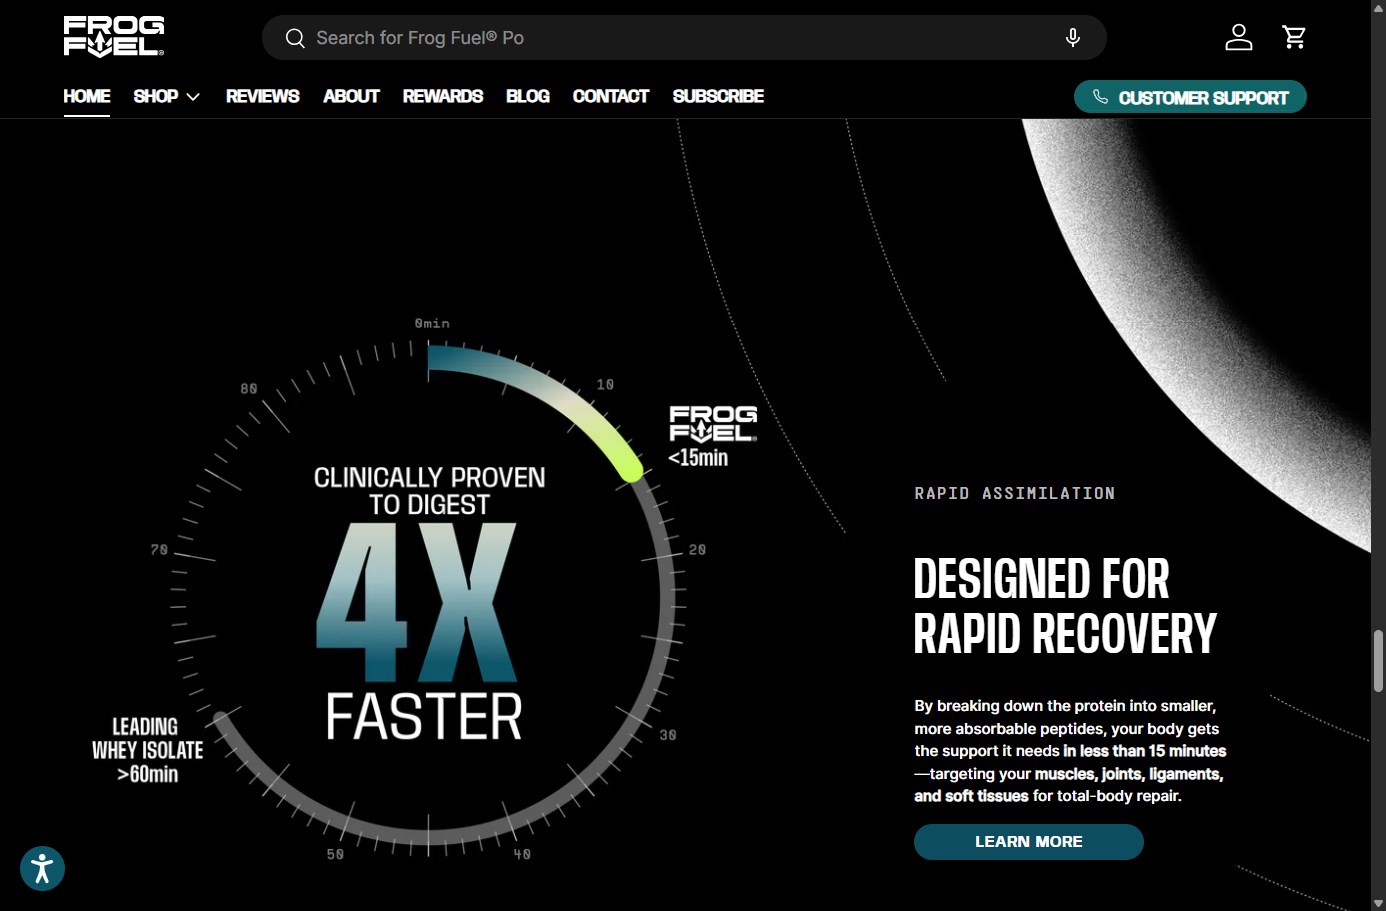This screenshot has width=1386, height=911.
Task: Click the phone icon in Customer Support
Action: 1100,97
